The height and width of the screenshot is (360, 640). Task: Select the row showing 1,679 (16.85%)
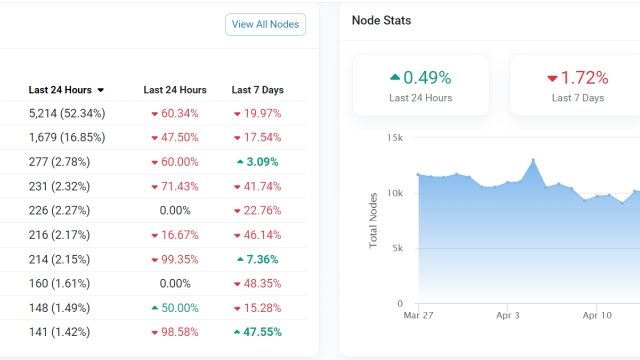(x=153, y=138)
